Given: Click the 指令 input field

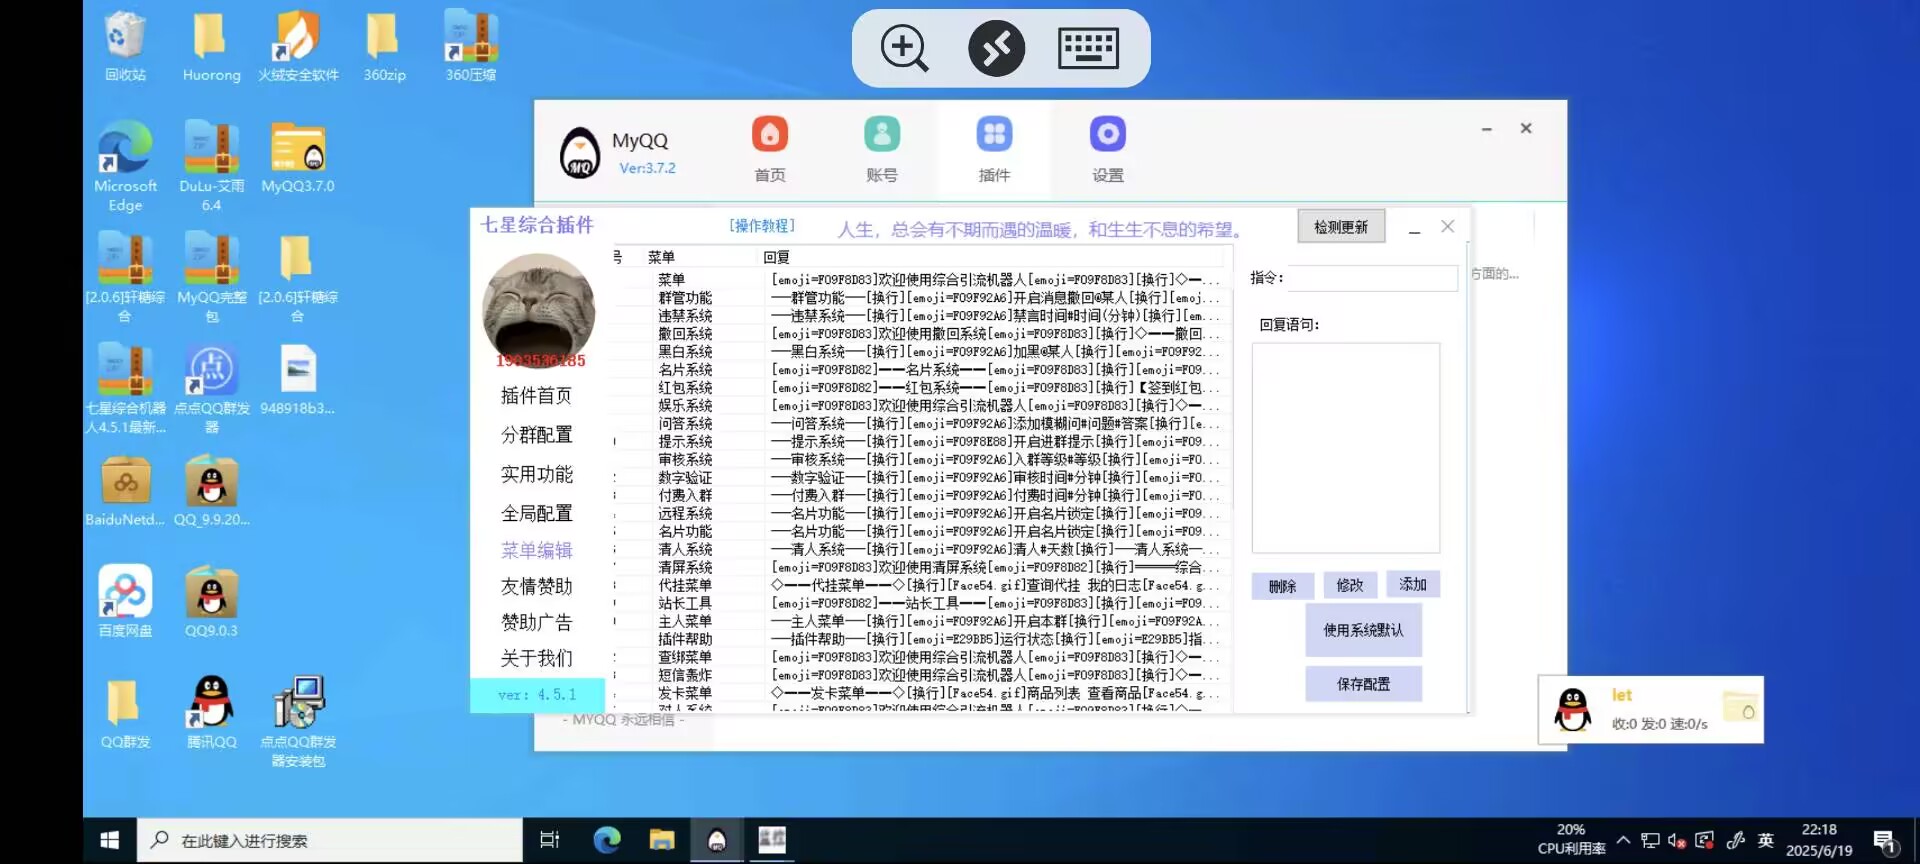Looking at the screenshot, I should tap(1372, 278).
